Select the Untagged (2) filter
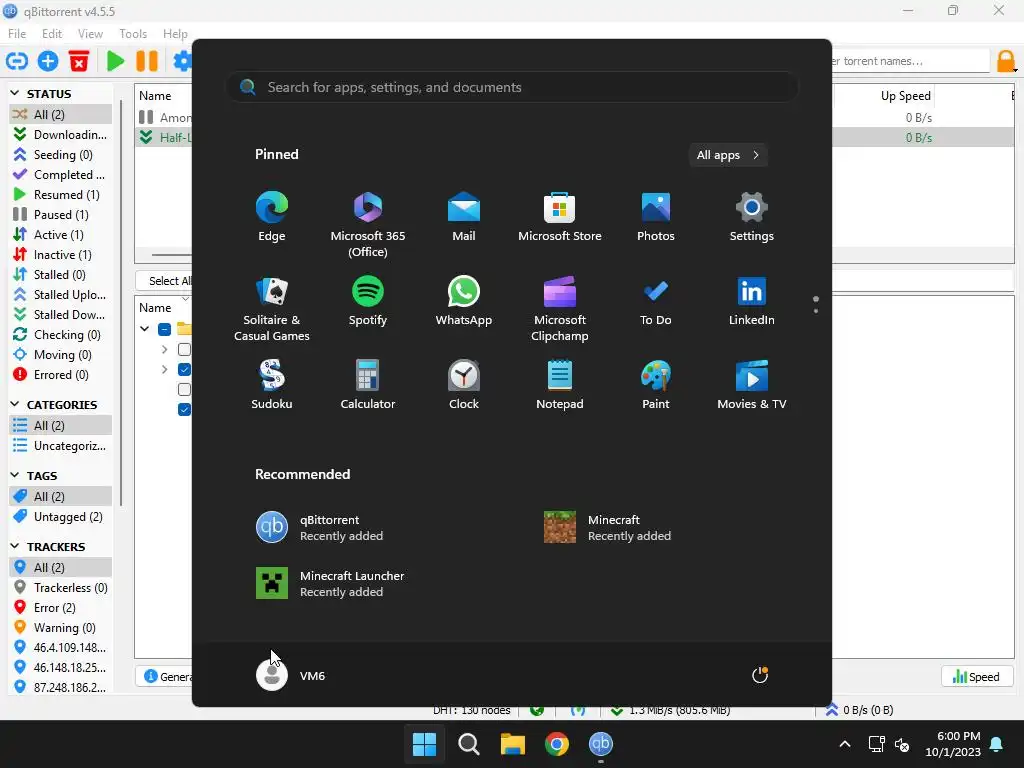The height and width of the screenshot is (768, 1024). pos(61,517)
